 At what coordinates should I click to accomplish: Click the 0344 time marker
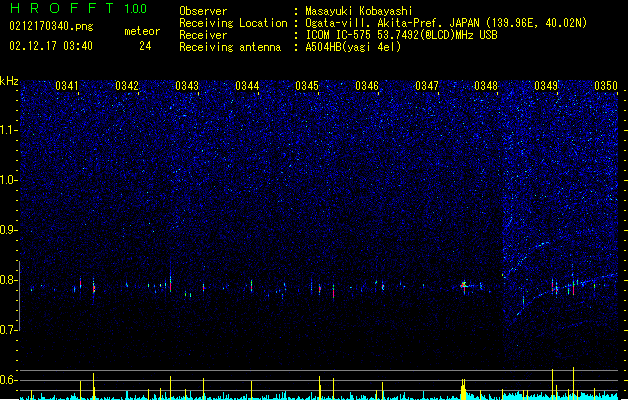pos(247,86)
